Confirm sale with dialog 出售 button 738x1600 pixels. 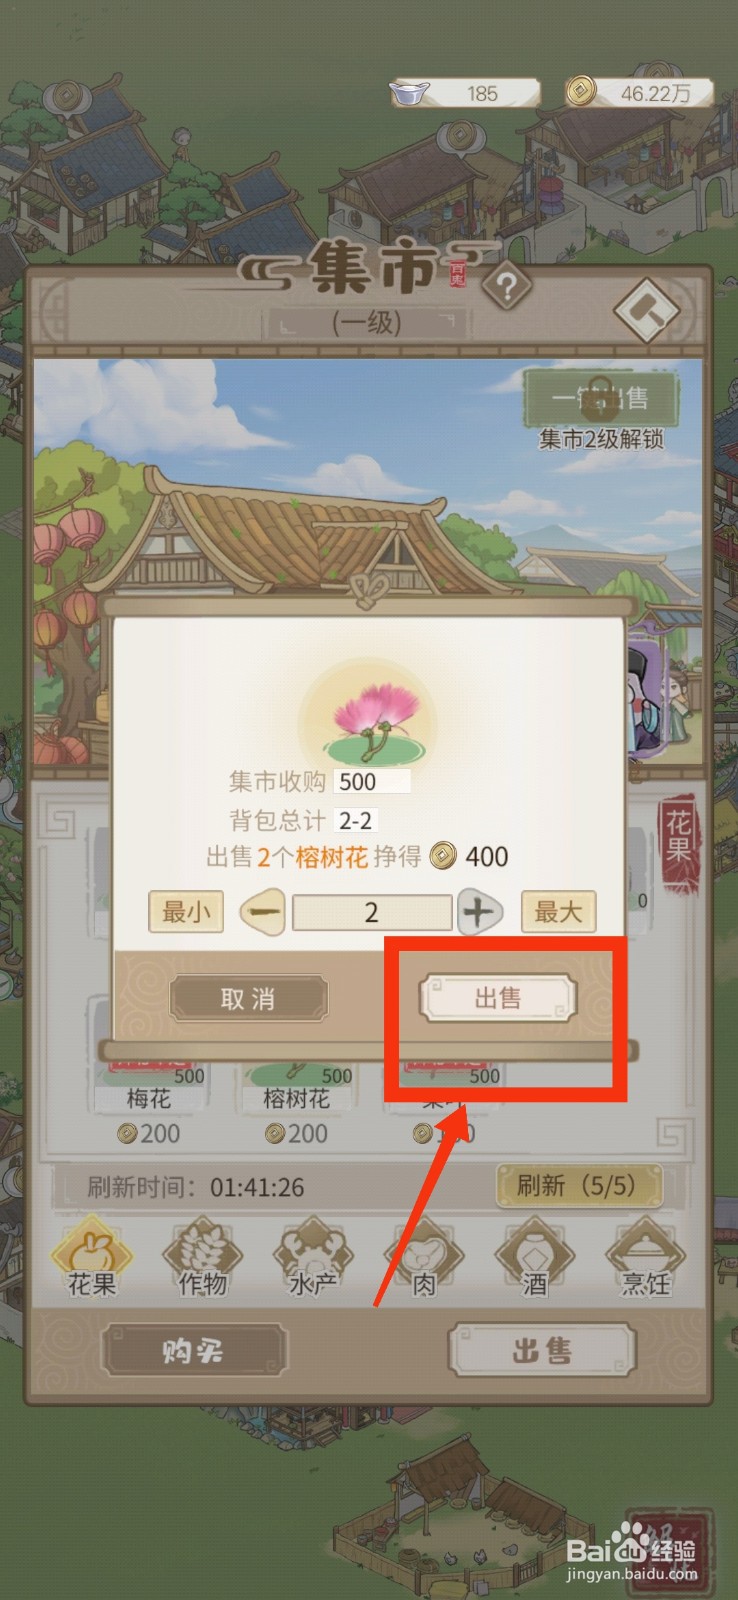point(497,998)
